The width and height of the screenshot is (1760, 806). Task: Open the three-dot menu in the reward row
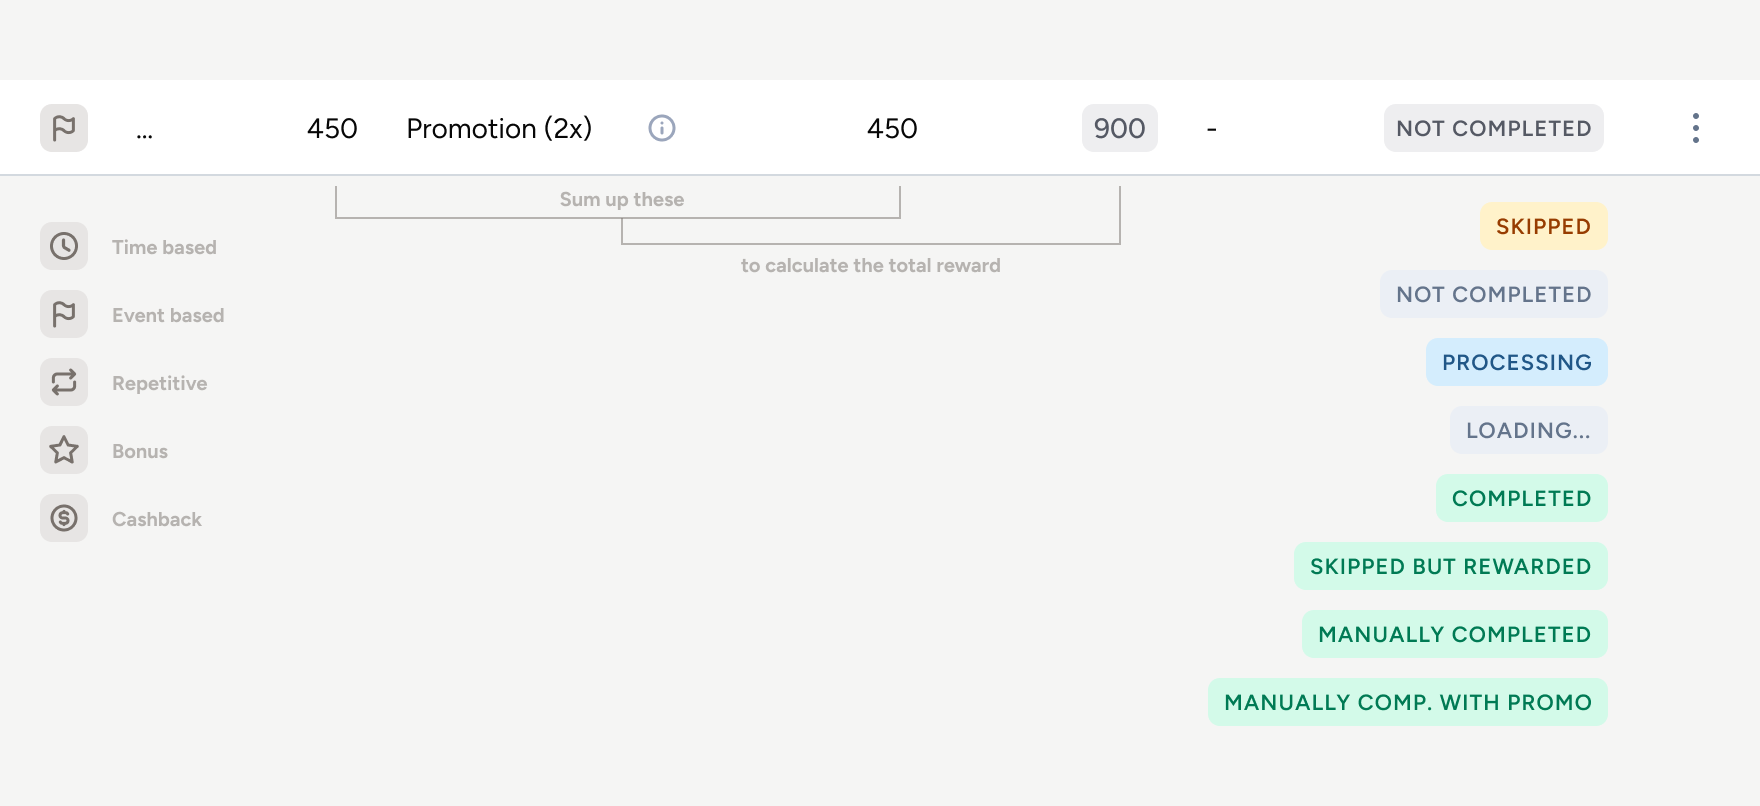[1696, 128]
